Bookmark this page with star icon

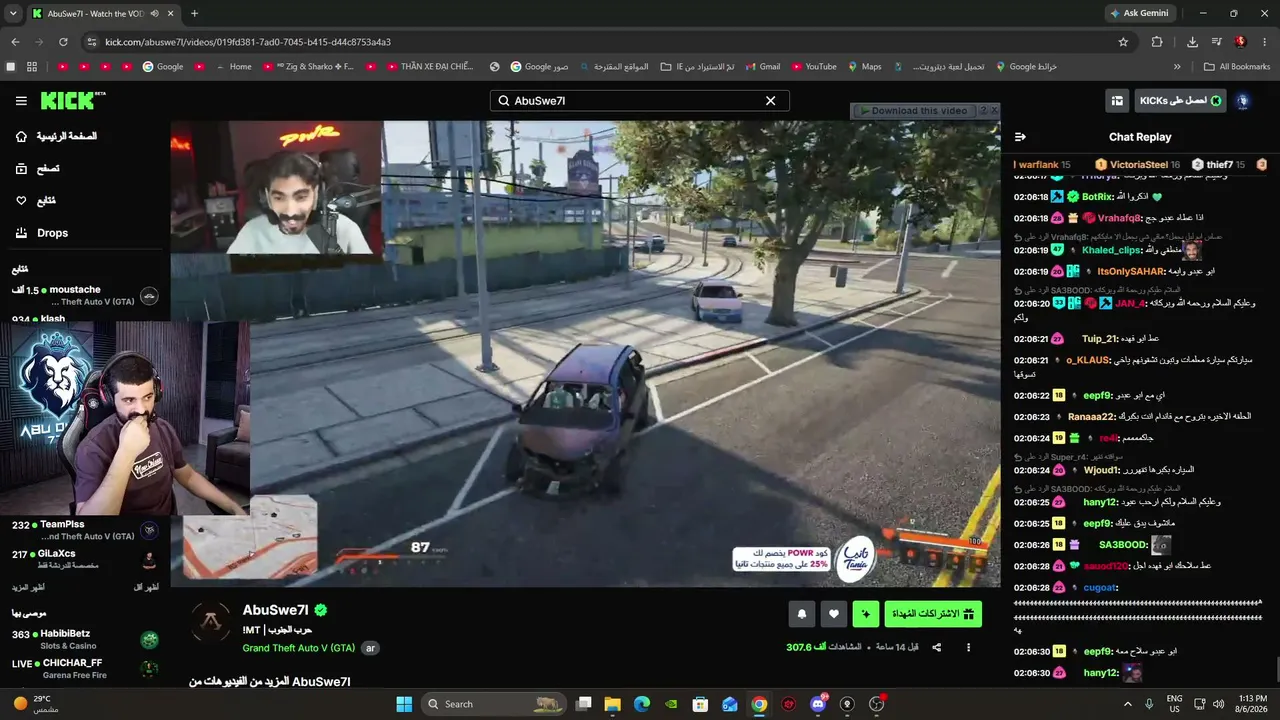[x=1123, y=42]
